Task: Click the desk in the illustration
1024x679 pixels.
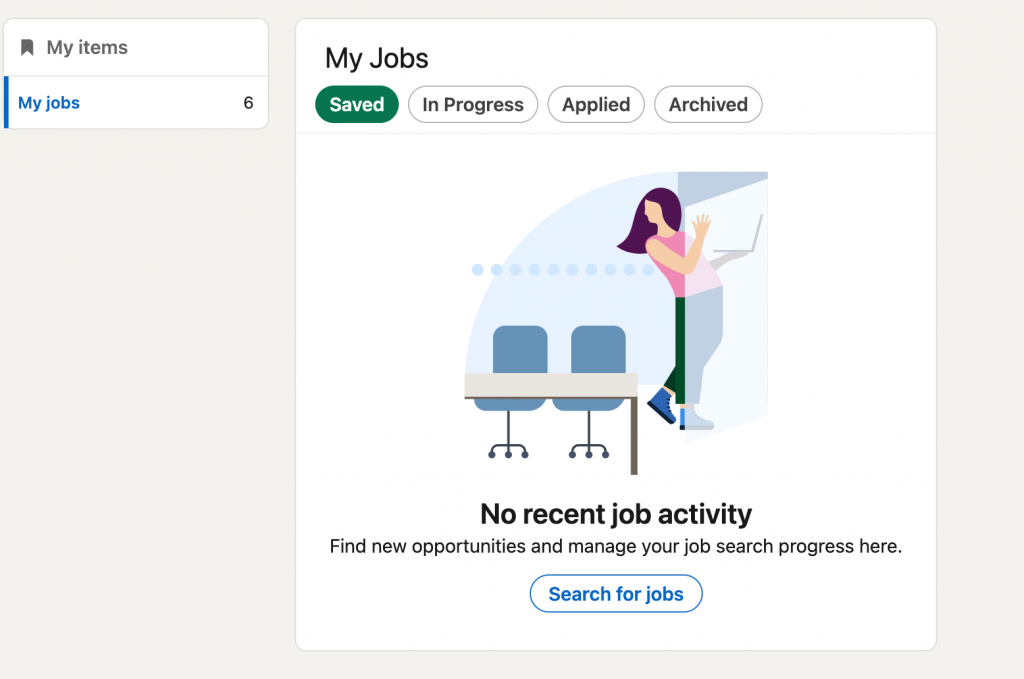Action: point(550,386)
